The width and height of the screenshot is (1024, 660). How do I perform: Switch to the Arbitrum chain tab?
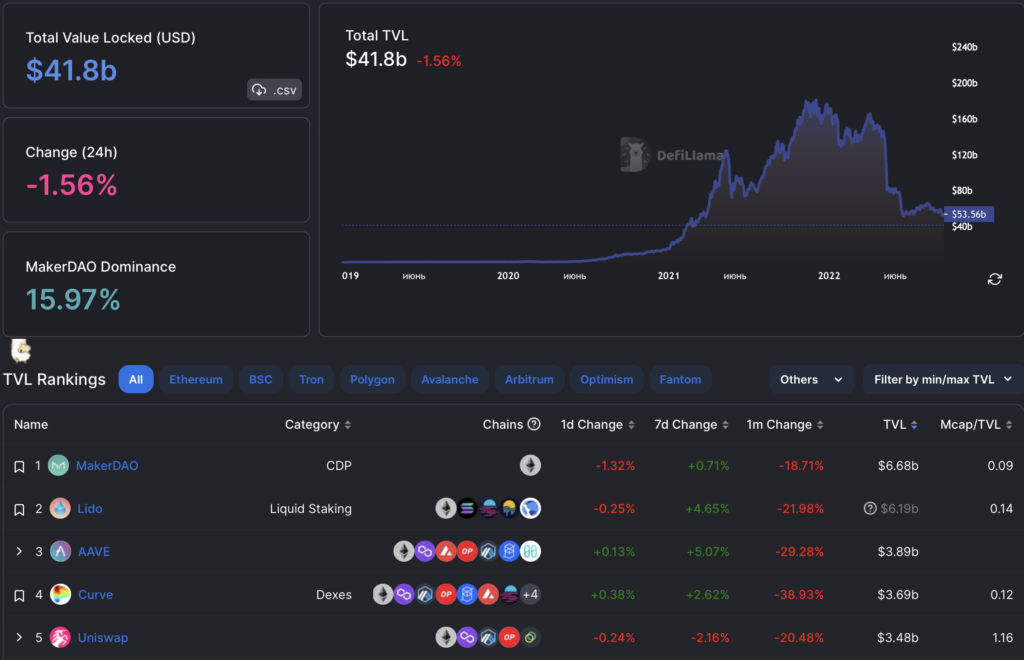click(529, 380)
